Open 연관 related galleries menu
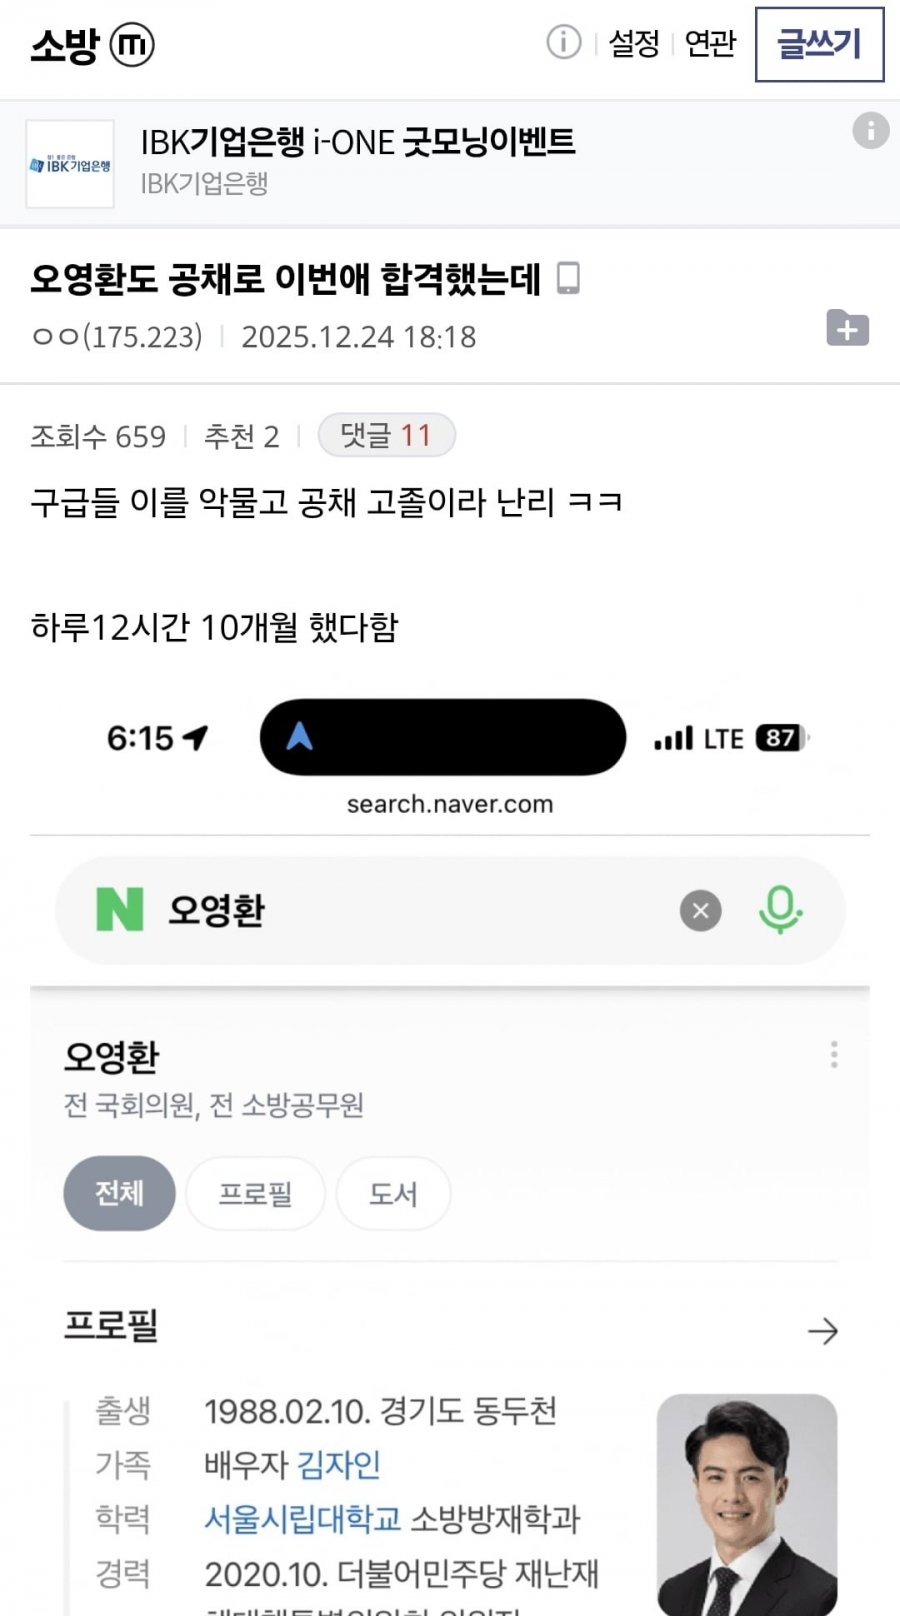900x1616 pixels. coord(710,44)
